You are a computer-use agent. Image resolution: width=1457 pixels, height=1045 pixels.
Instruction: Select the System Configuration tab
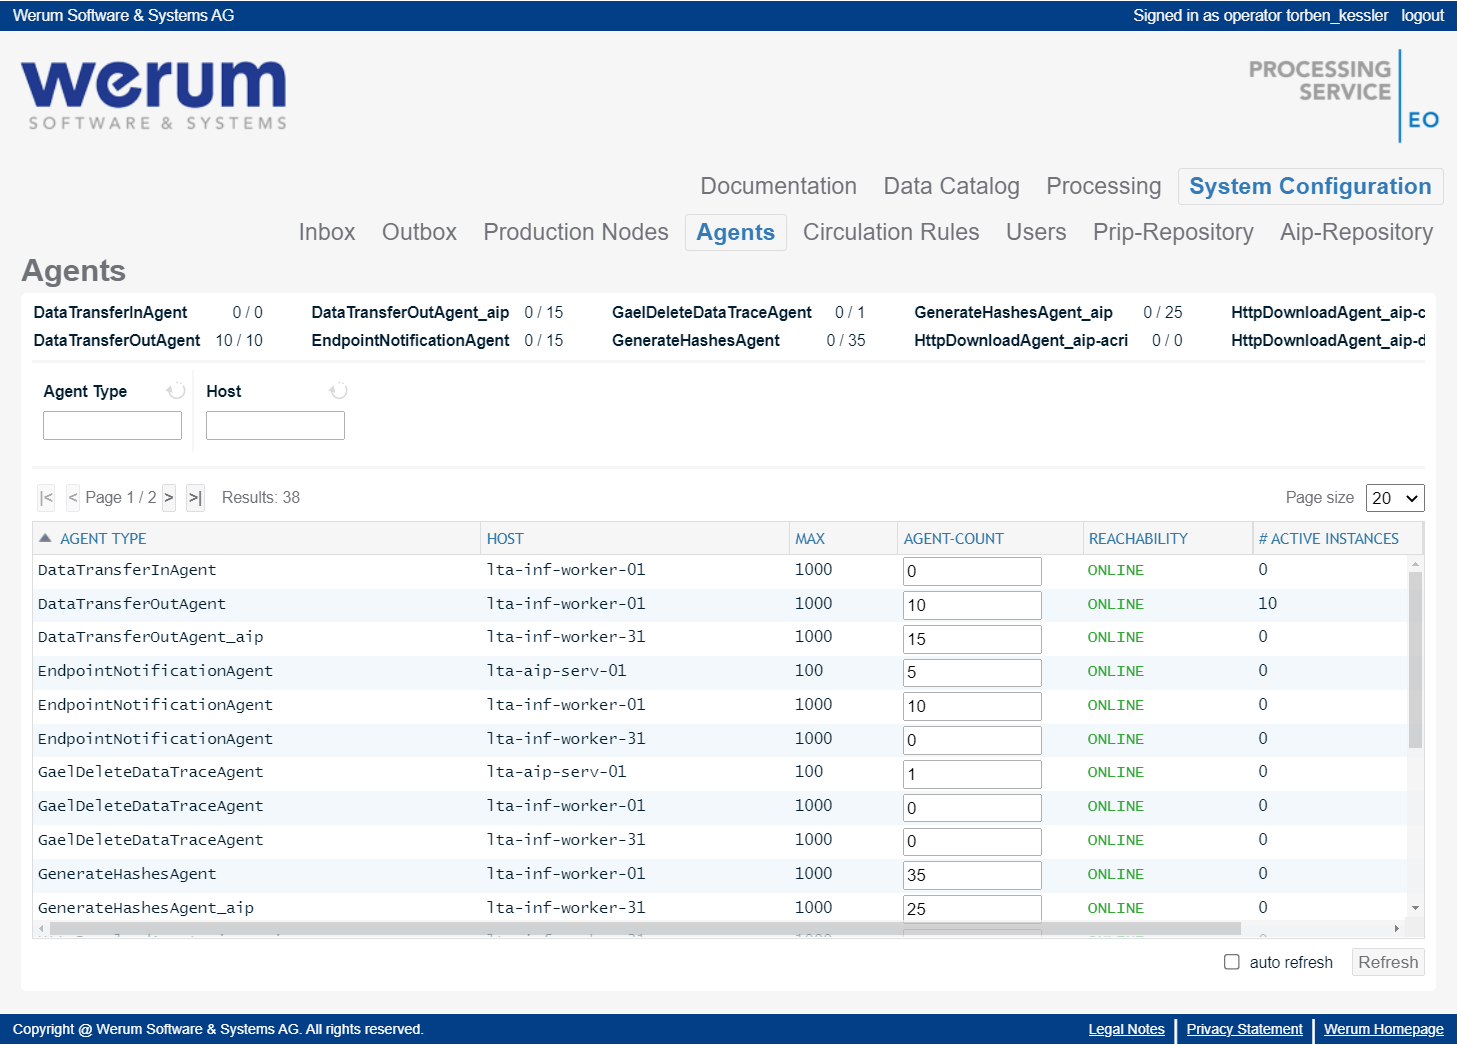point(1310,186)
